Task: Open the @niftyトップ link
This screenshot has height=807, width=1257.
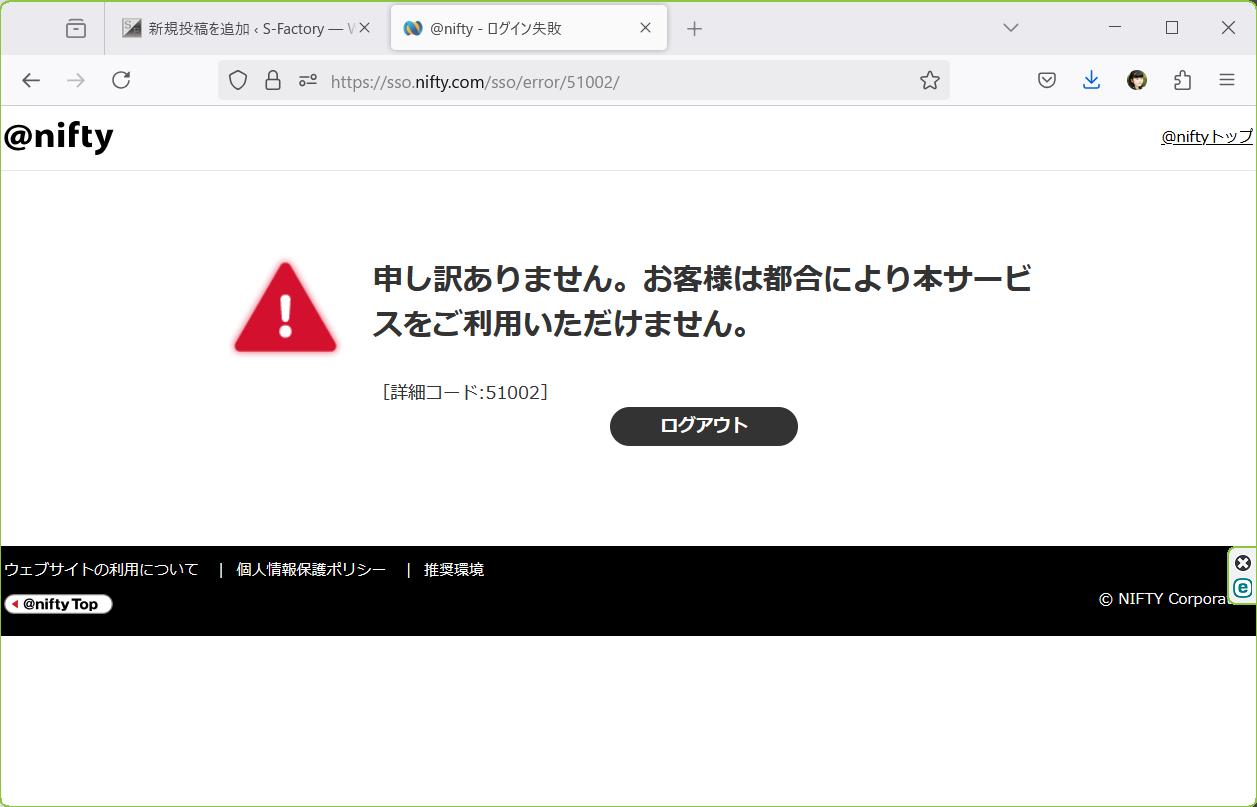Action: [x=1206, y=137]
